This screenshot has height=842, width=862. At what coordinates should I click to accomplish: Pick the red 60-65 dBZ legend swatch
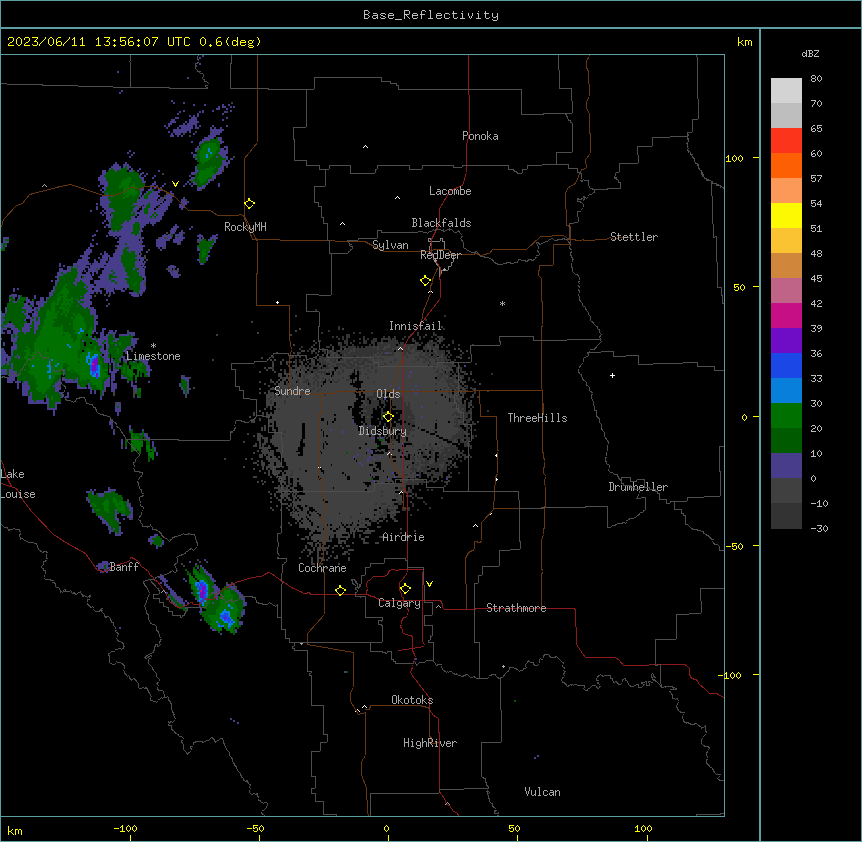click(x=786, y=141)
